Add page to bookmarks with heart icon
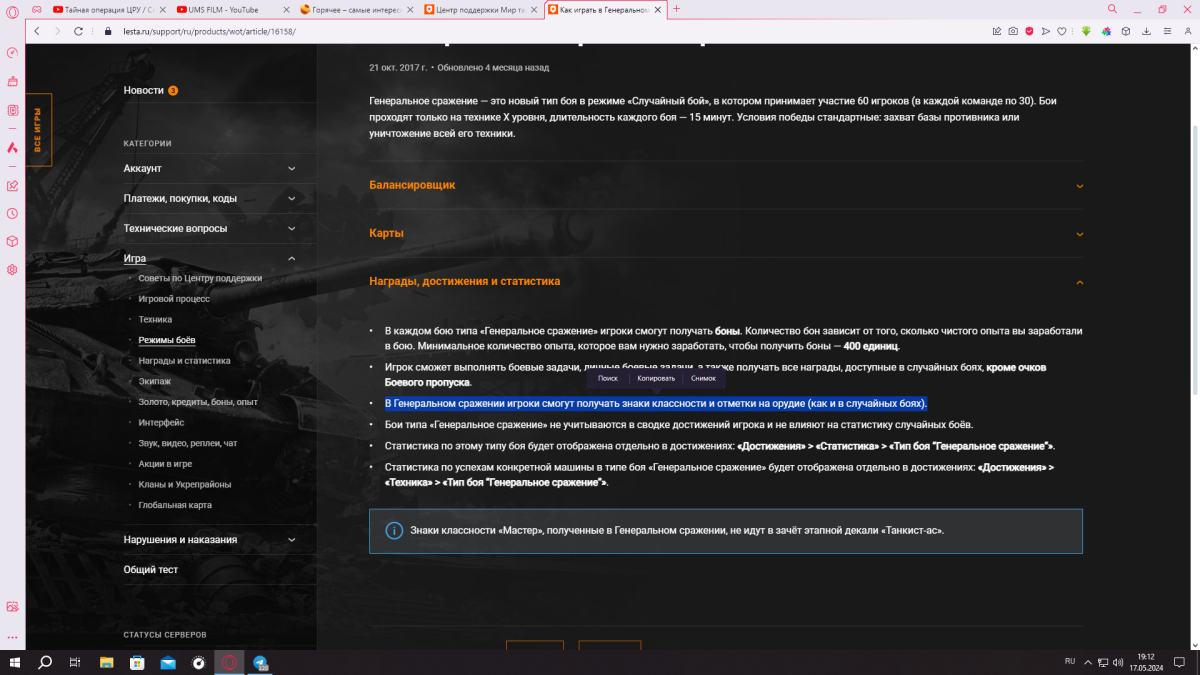This screenshot has height=675, width=1200. (1062, 31)
